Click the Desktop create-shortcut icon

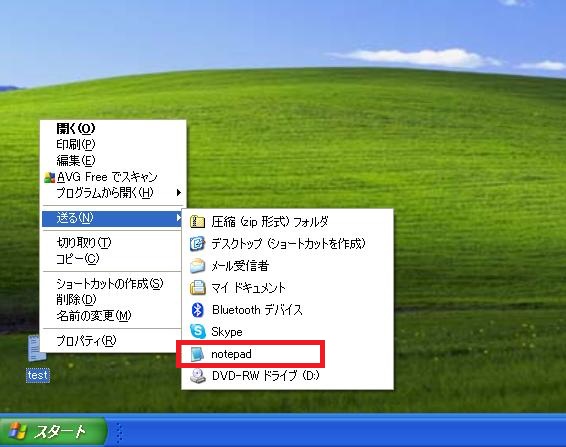[x=197, y=244]
